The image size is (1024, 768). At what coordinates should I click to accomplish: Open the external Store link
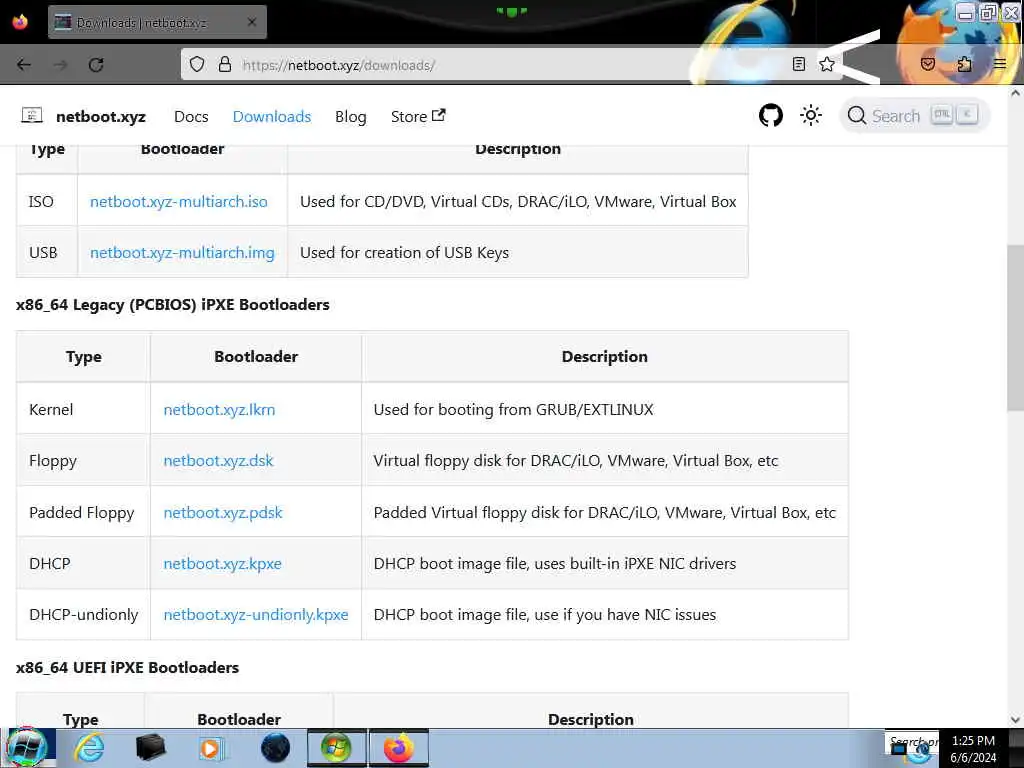pyautogui.click(x=418, y=116)
